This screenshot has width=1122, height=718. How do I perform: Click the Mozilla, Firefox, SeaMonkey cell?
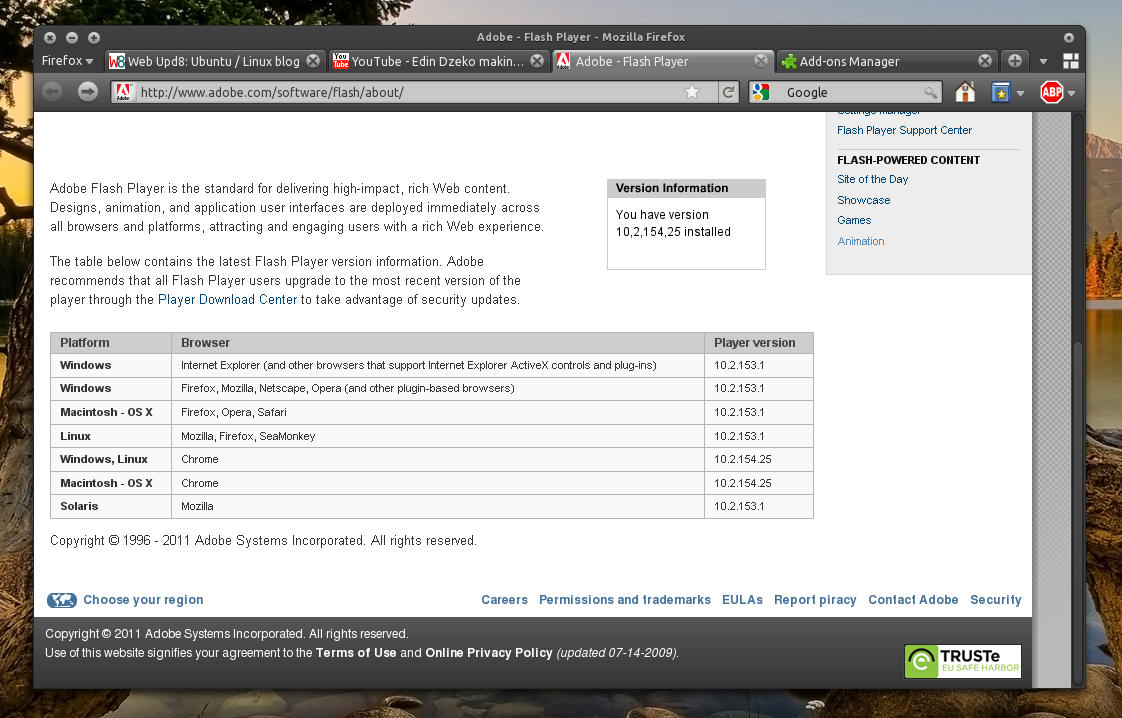[438, 436]
